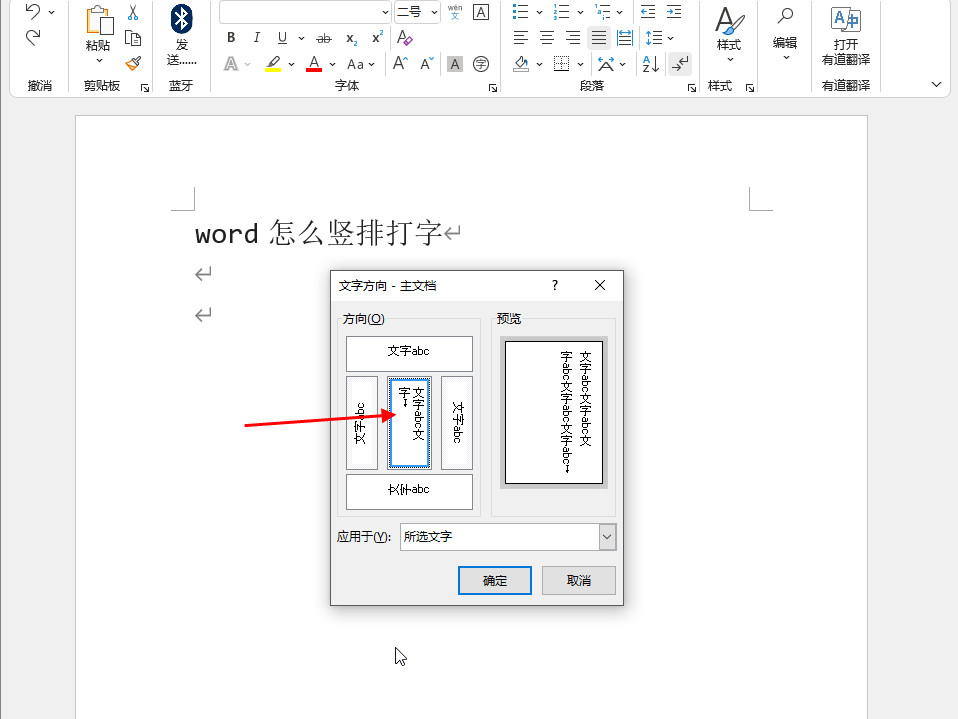Click 取消 in text direction dialog
This screenshot has width=958, height=719.
click(579, 580)
